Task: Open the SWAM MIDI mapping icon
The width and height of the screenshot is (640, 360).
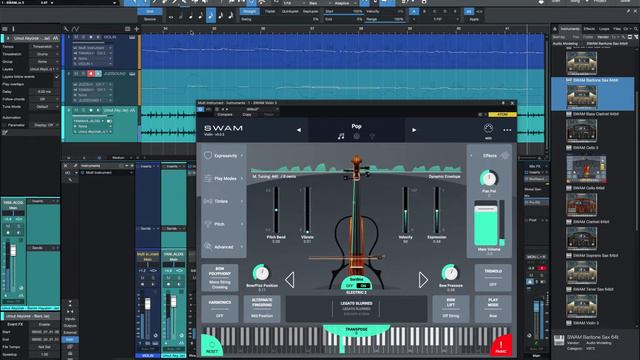Action: [488, 129]
